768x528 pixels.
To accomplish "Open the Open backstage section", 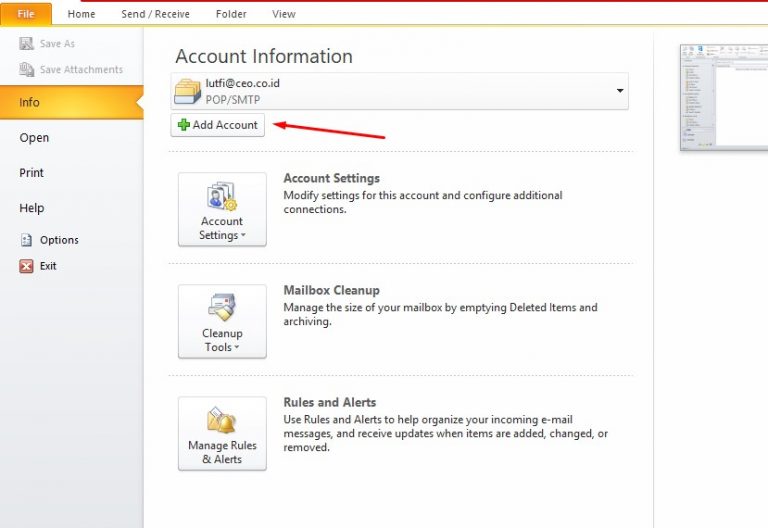I will pos(34,138).
